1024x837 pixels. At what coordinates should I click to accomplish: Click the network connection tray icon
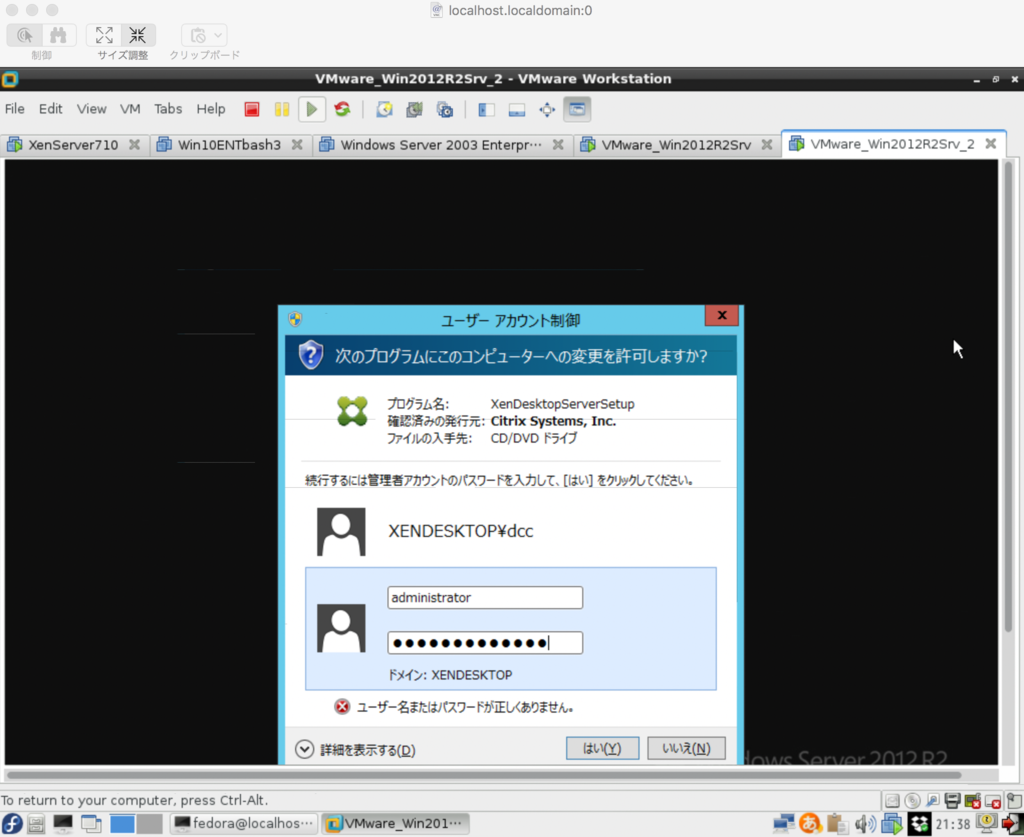pos(784,824)
